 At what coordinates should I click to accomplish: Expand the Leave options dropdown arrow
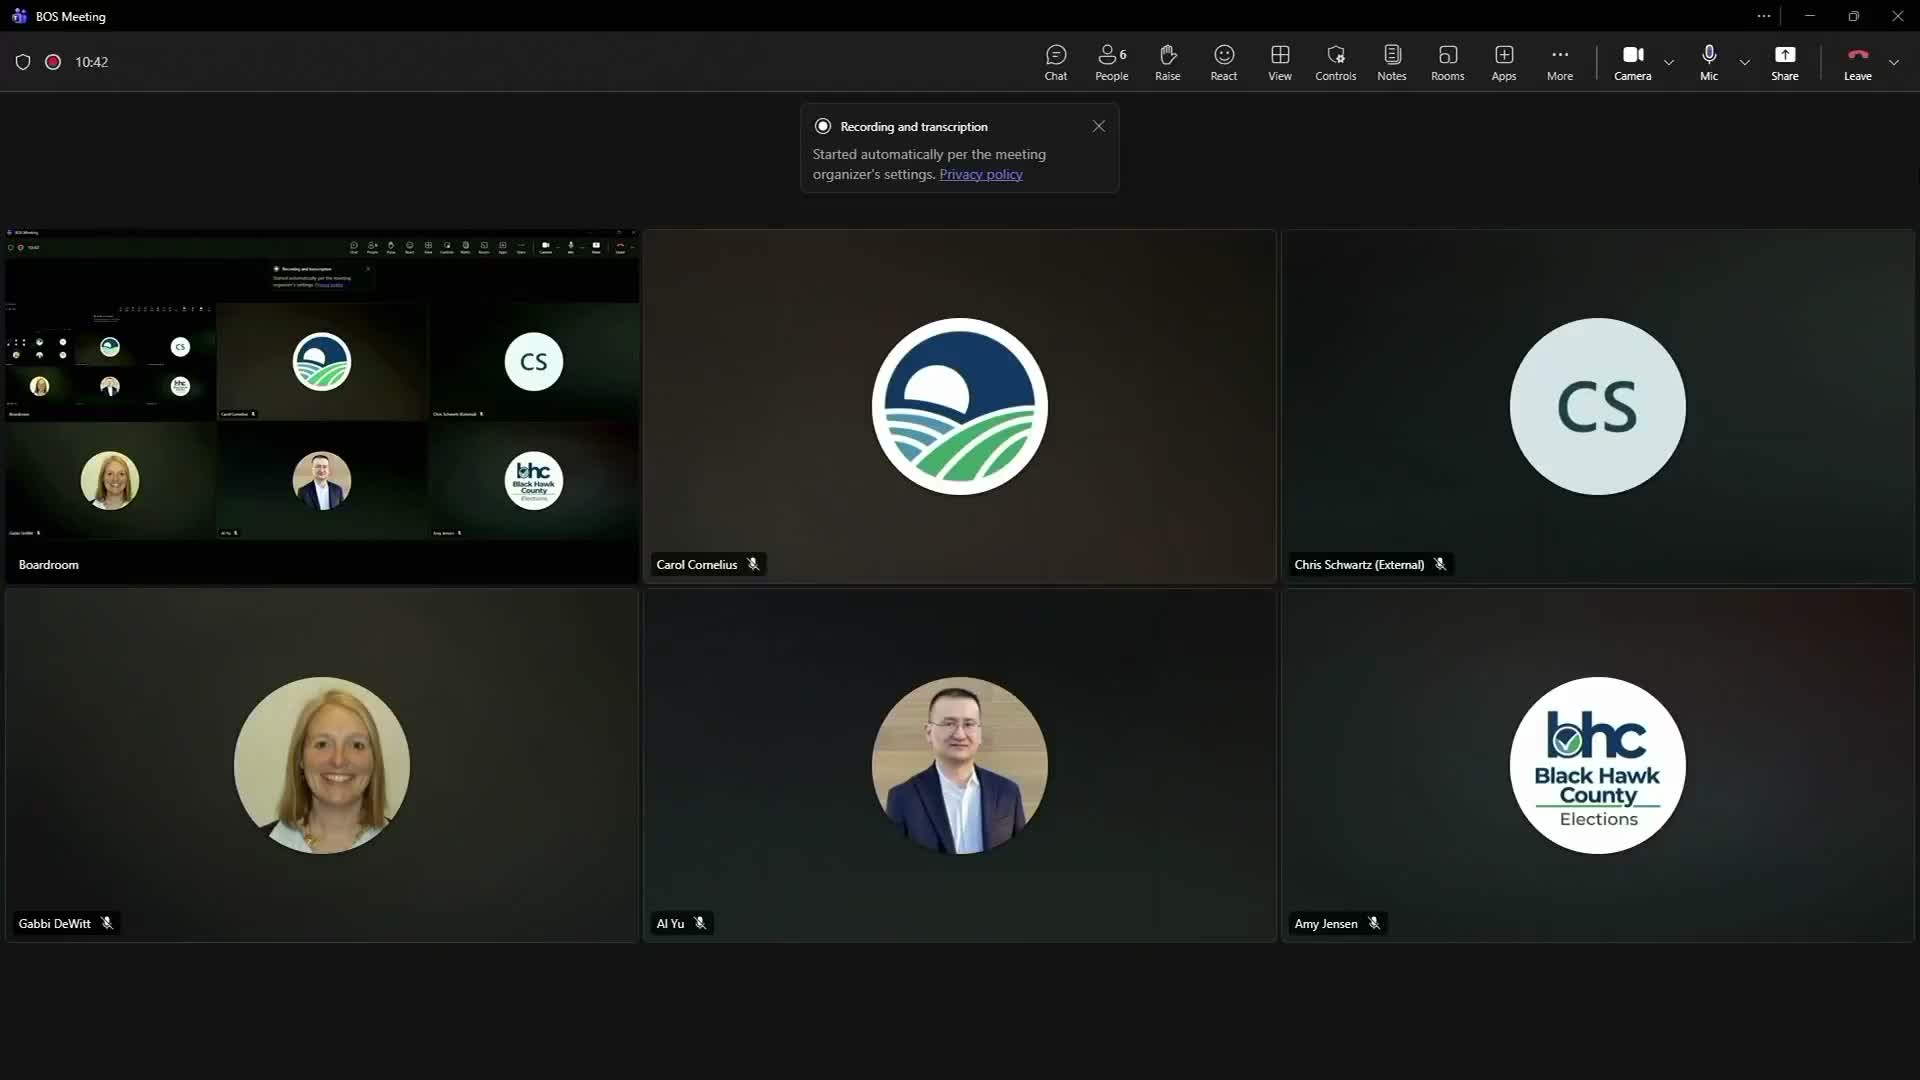(x=1894, y=62)
